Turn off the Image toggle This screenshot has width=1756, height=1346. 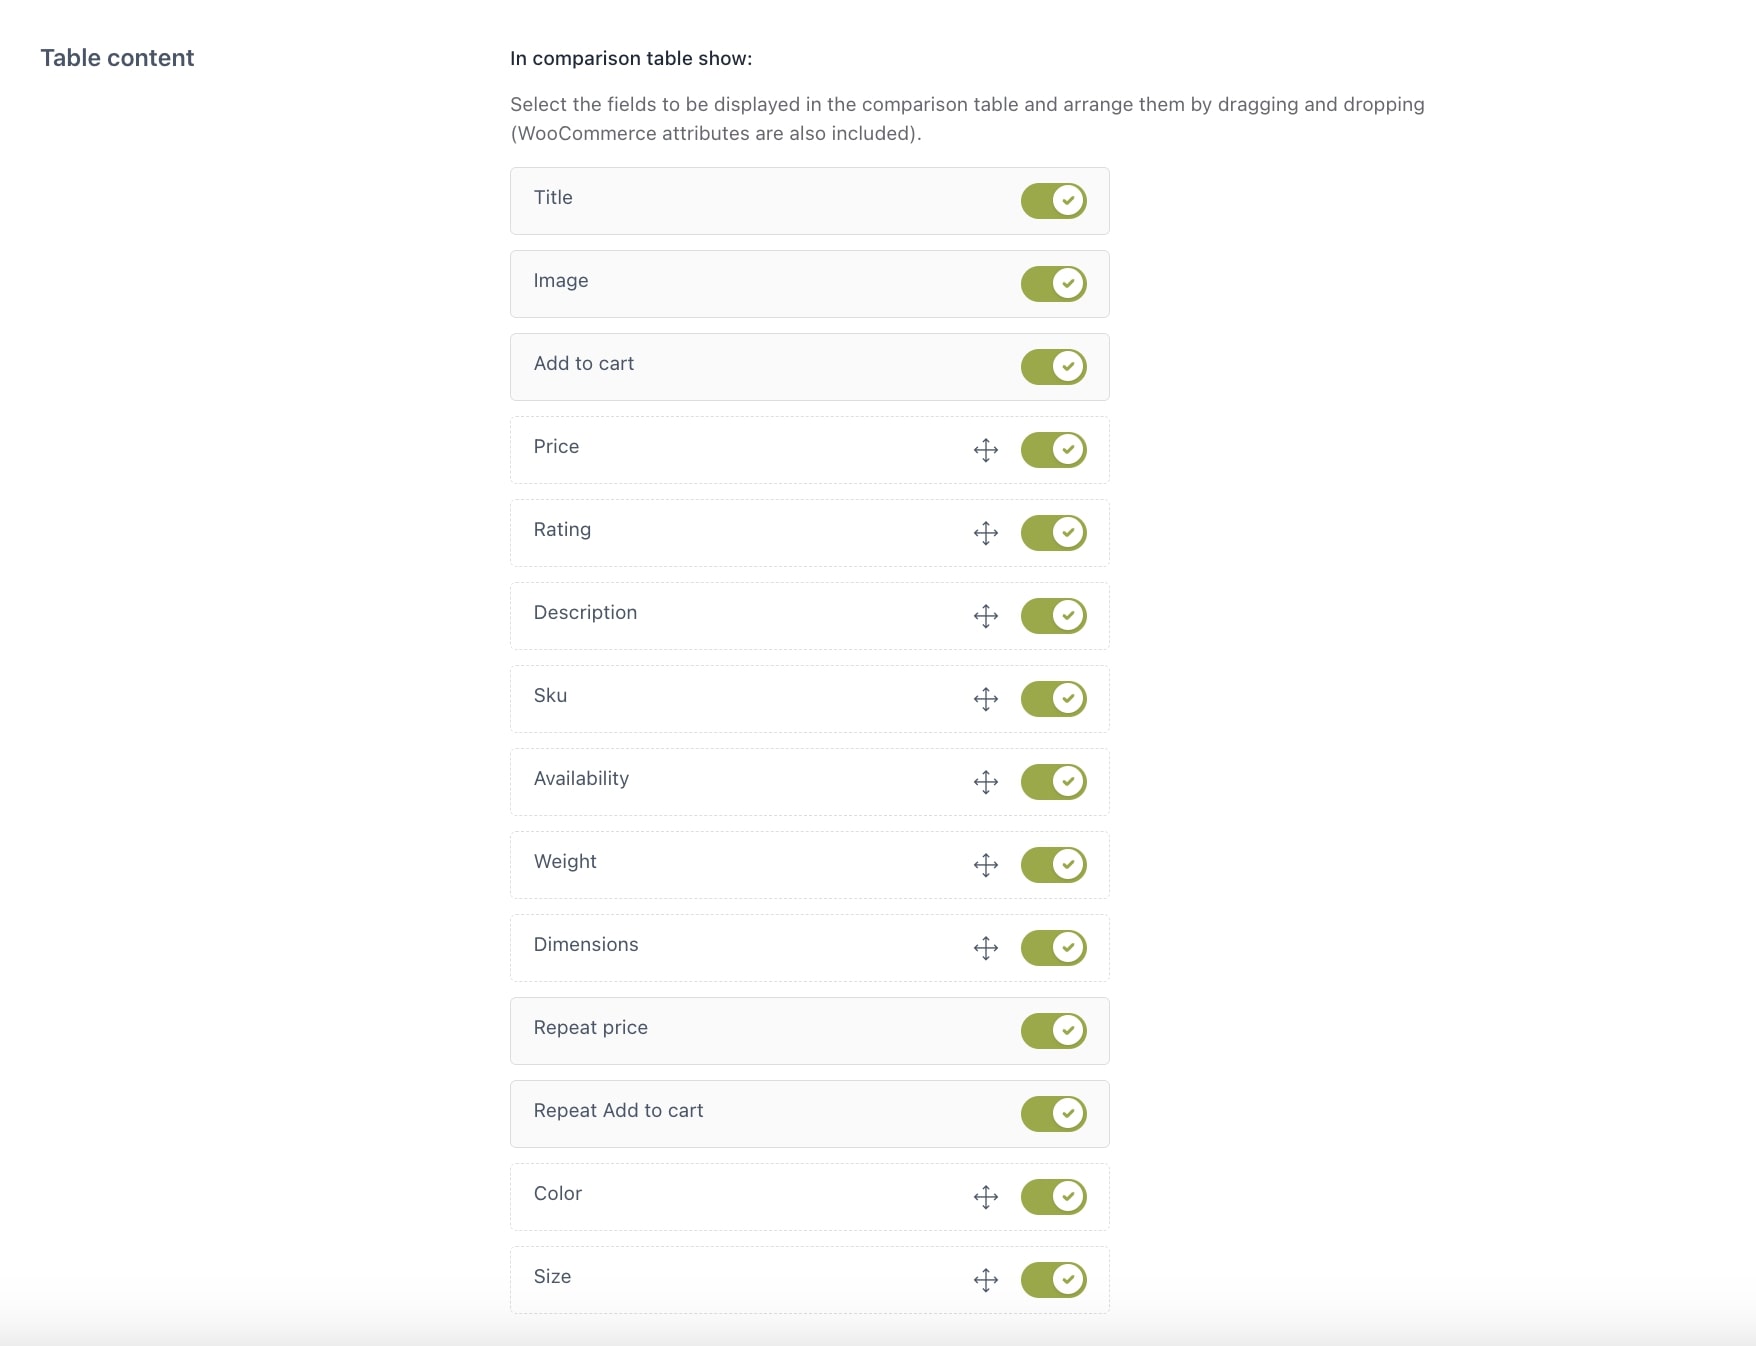pyautogui.click(x=1053, y=283)
